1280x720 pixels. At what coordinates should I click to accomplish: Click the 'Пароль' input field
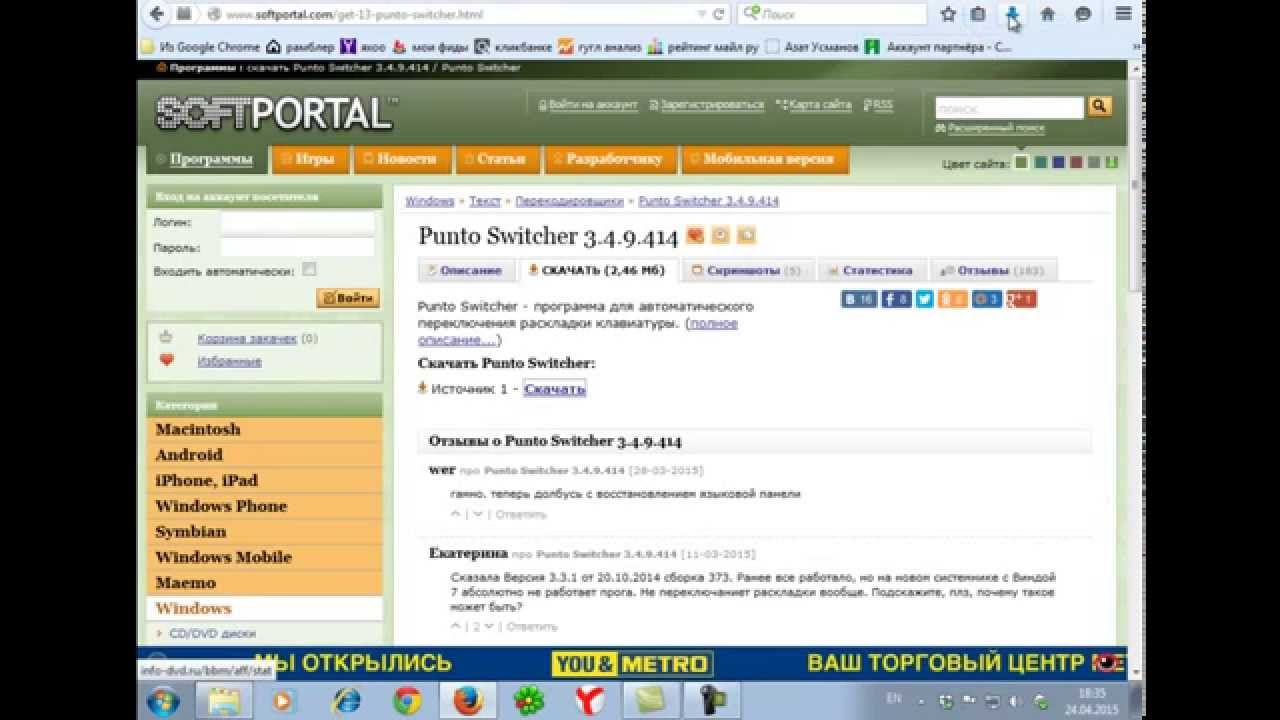[297, 247]
